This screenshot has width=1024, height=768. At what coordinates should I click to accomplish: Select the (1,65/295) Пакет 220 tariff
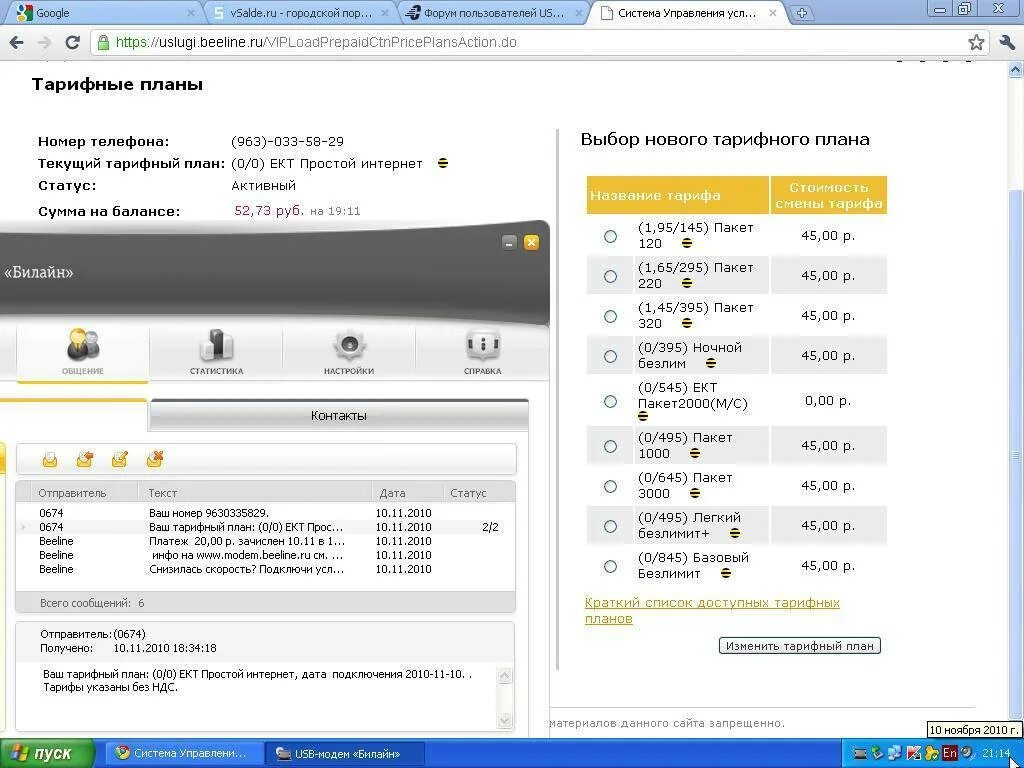click(x=610, y=276)
